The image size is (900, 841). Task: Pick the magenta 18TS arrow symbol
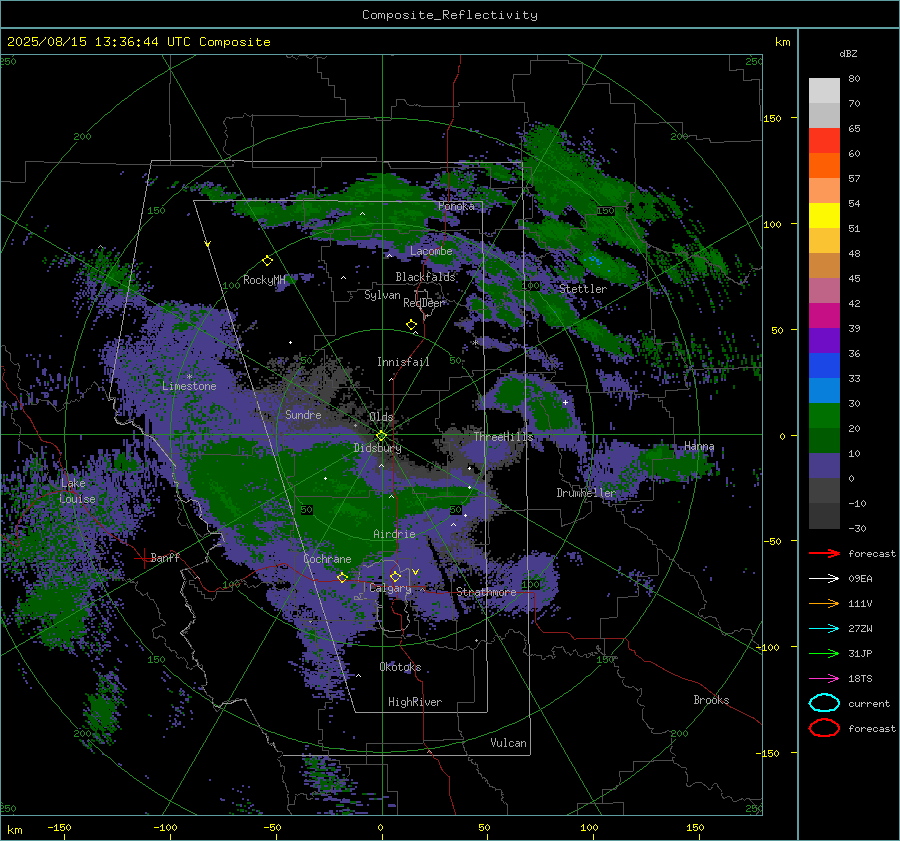coord(824,678)
